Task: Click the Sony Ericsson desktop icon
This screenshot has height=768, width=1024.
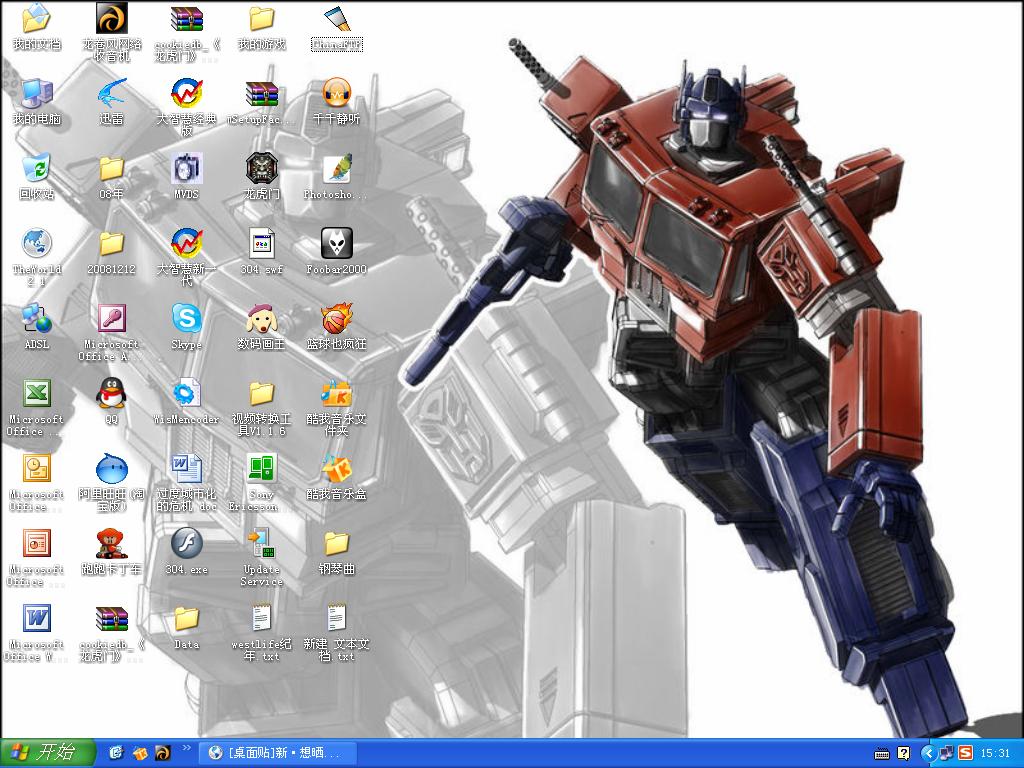Action: 262,470
